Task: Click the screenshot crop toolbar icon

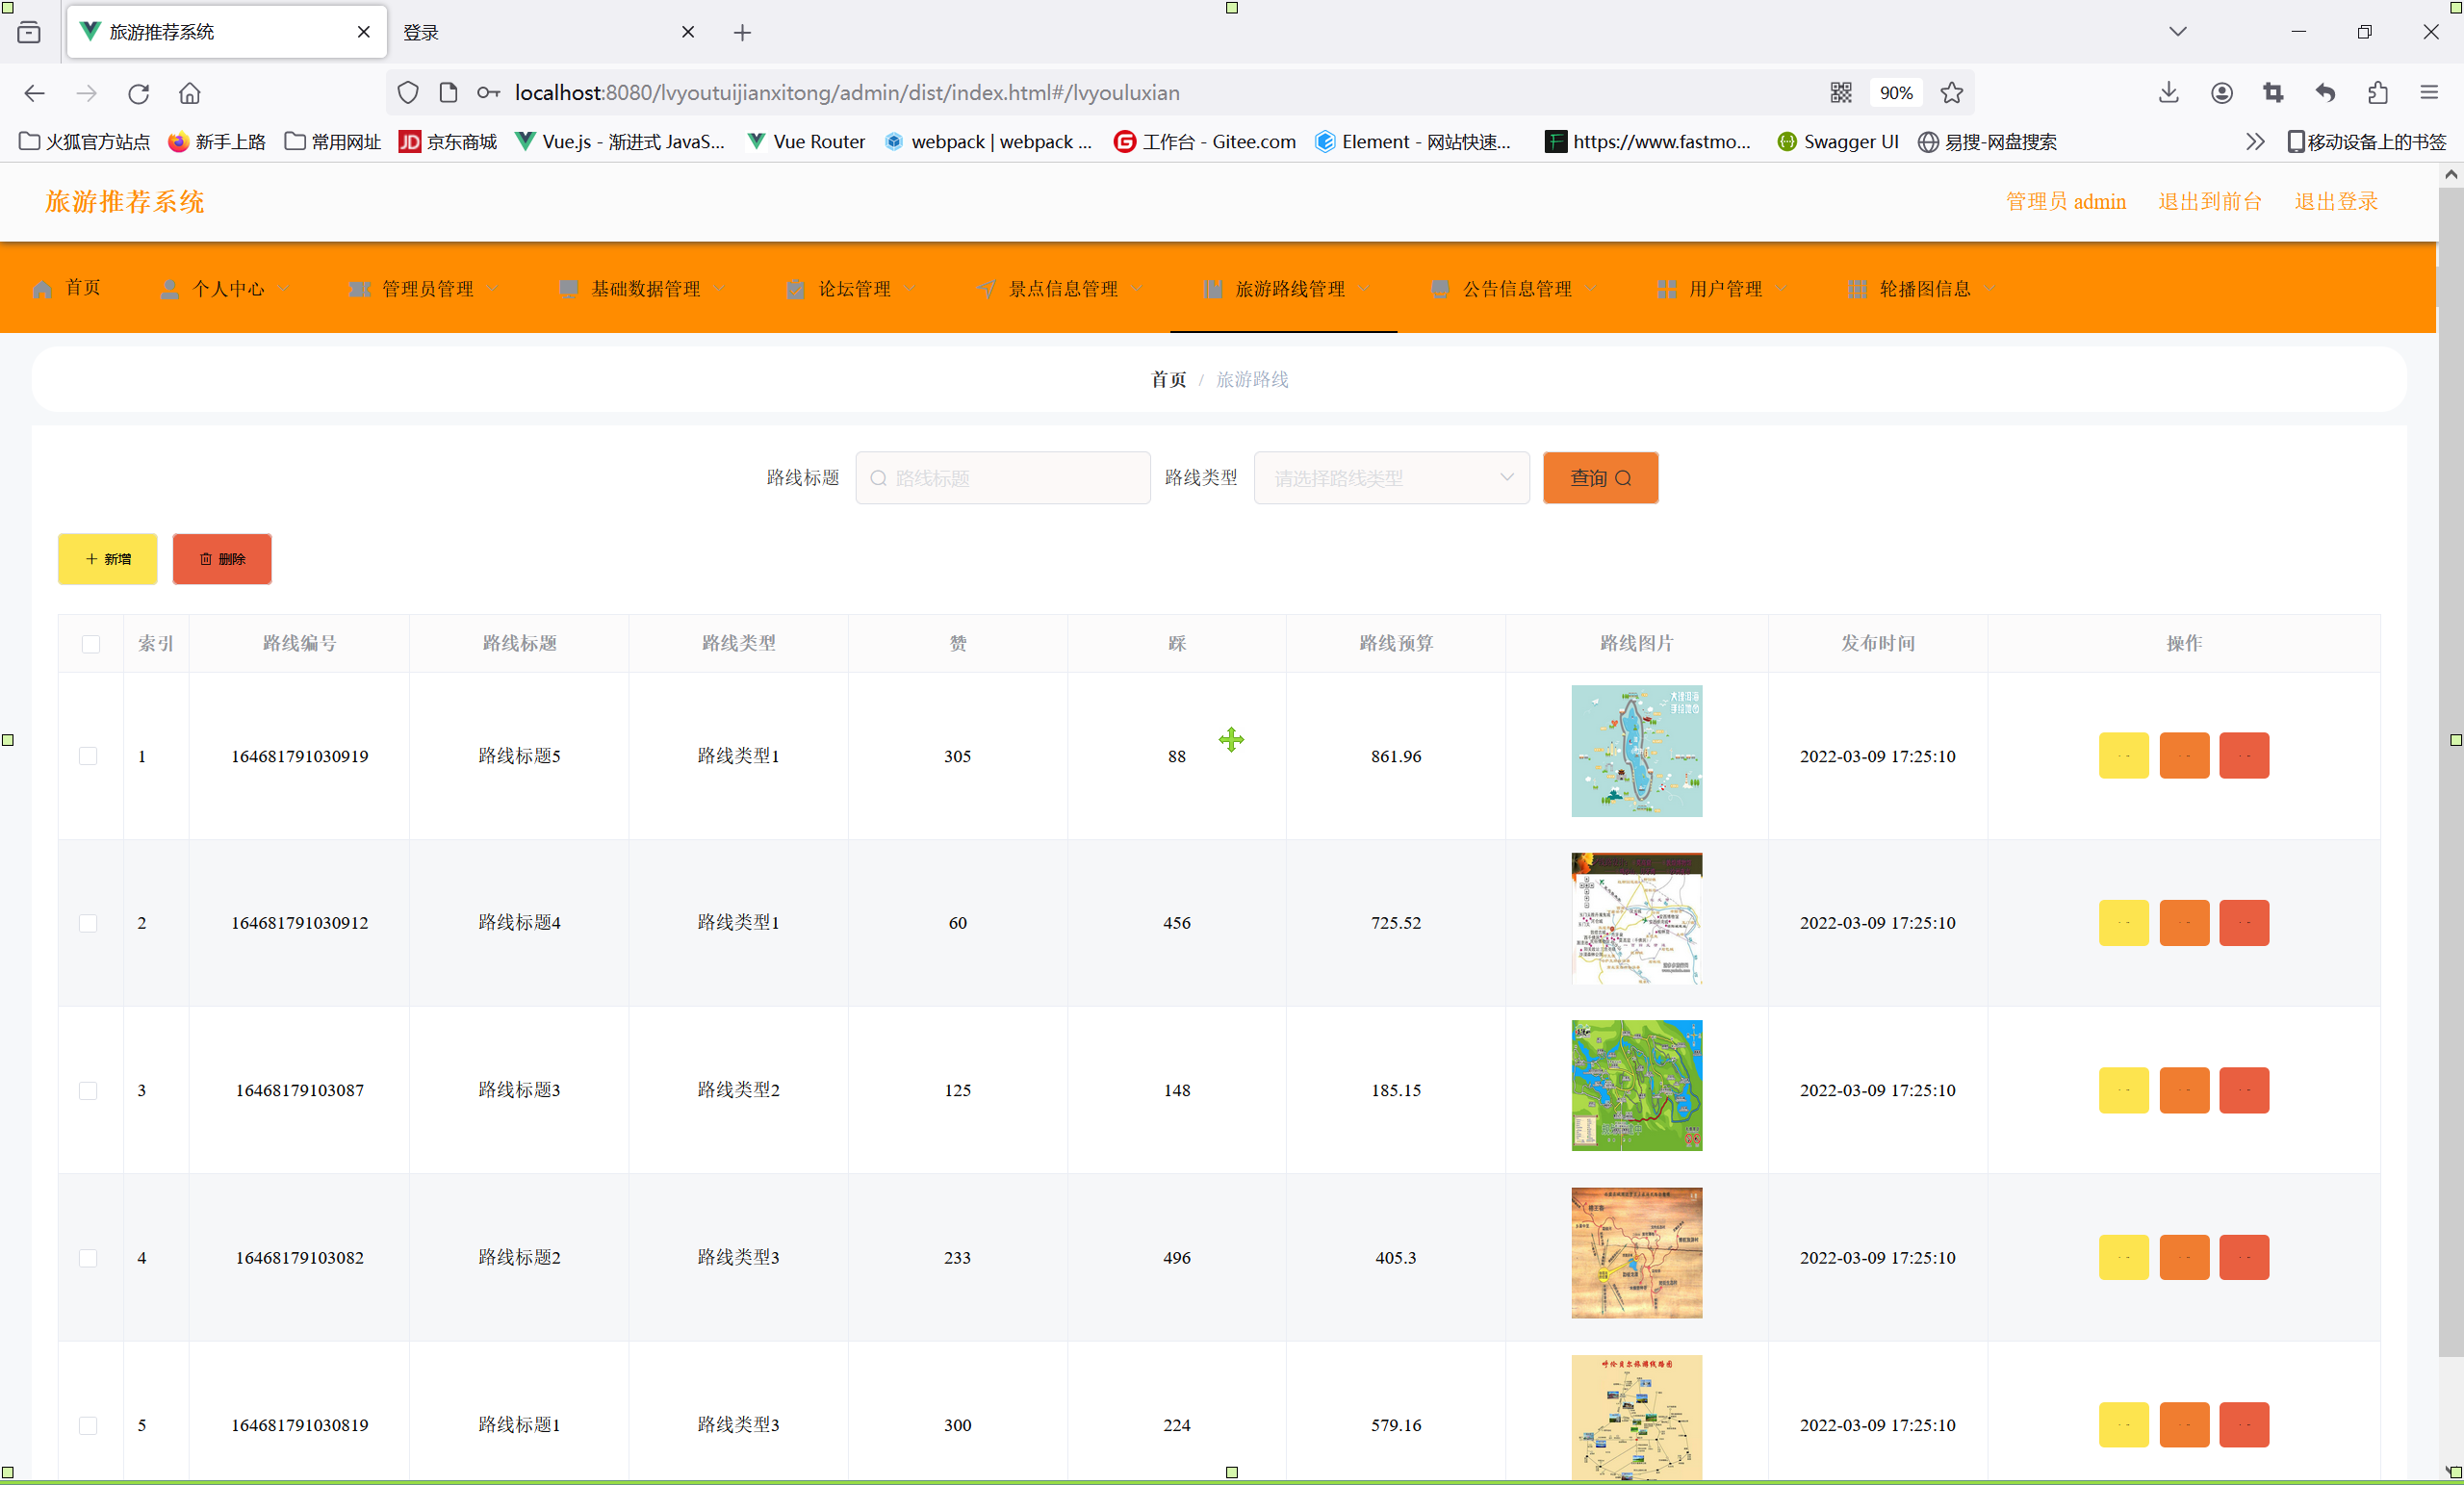Action: [x=2273, y=93]
